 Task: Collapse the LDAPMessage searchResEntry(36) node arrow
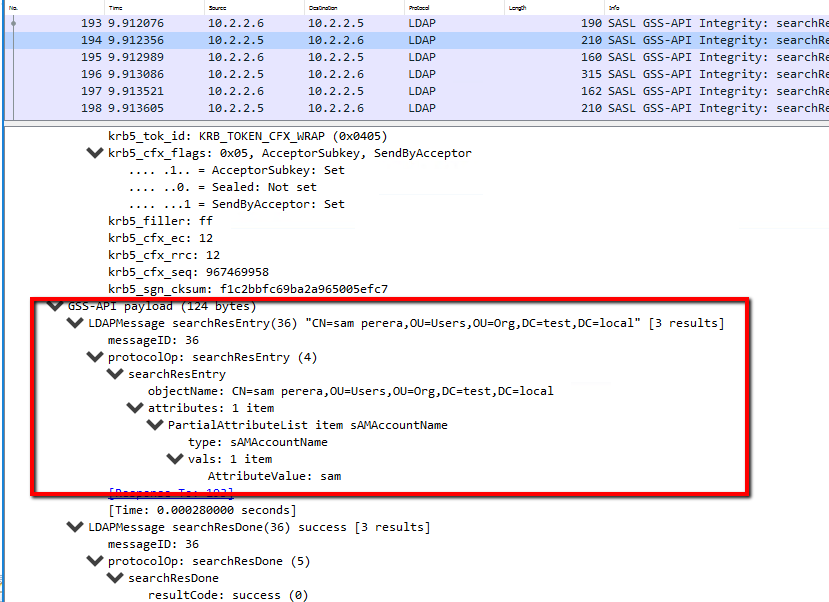click(x=75, y=323)
